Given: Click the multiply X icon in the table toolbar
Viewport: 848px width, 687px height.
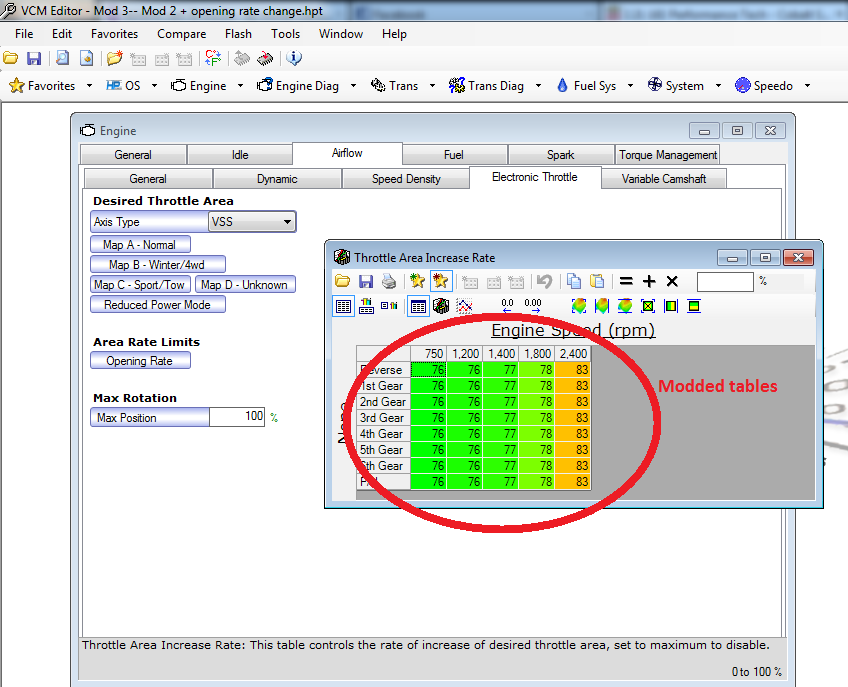Looking at the screenshot, I should pyautogui.click(x=672, y=281).
